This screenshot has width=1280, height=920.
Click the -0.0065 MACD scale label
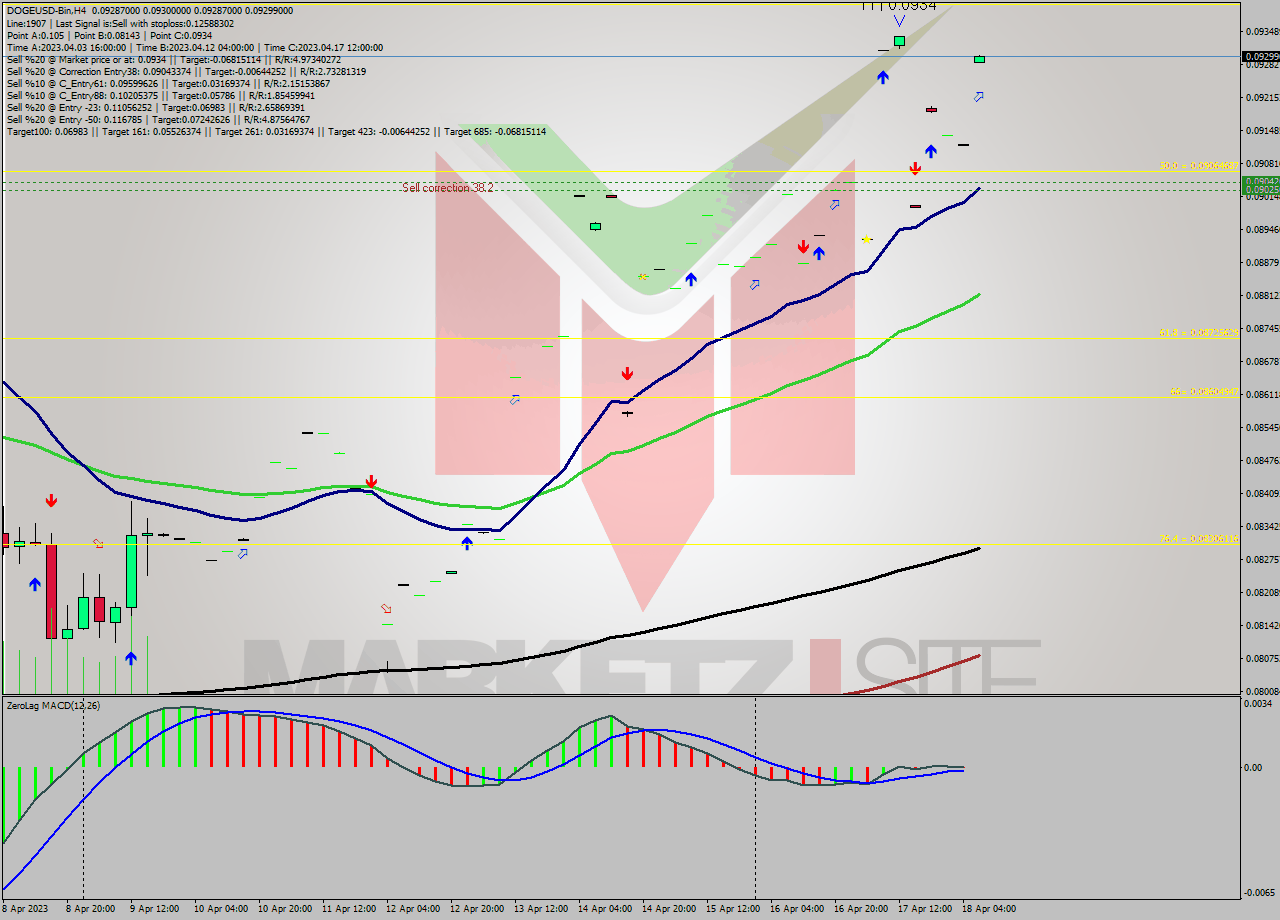(x=1260, y=892)
